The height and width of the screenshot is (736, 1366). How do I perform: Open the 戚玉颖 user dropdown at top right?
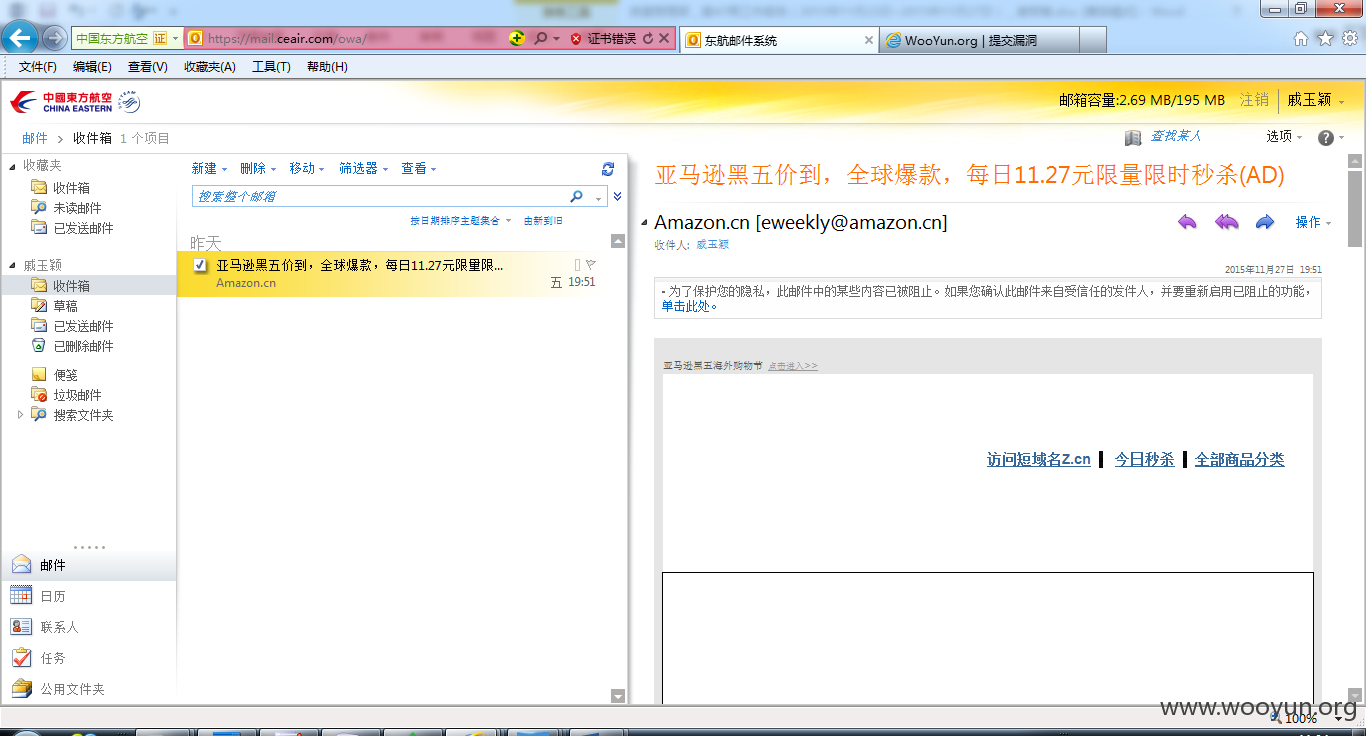click(1315, 100)
